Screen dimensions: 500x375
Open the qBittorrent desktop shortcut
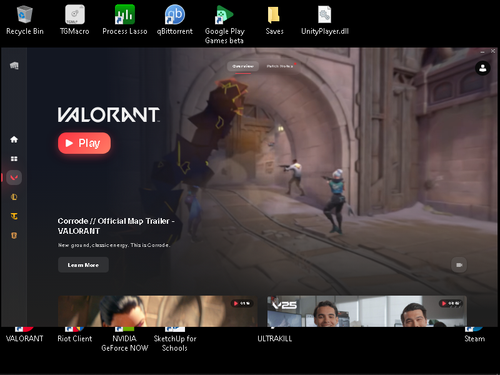click(175, 20)
